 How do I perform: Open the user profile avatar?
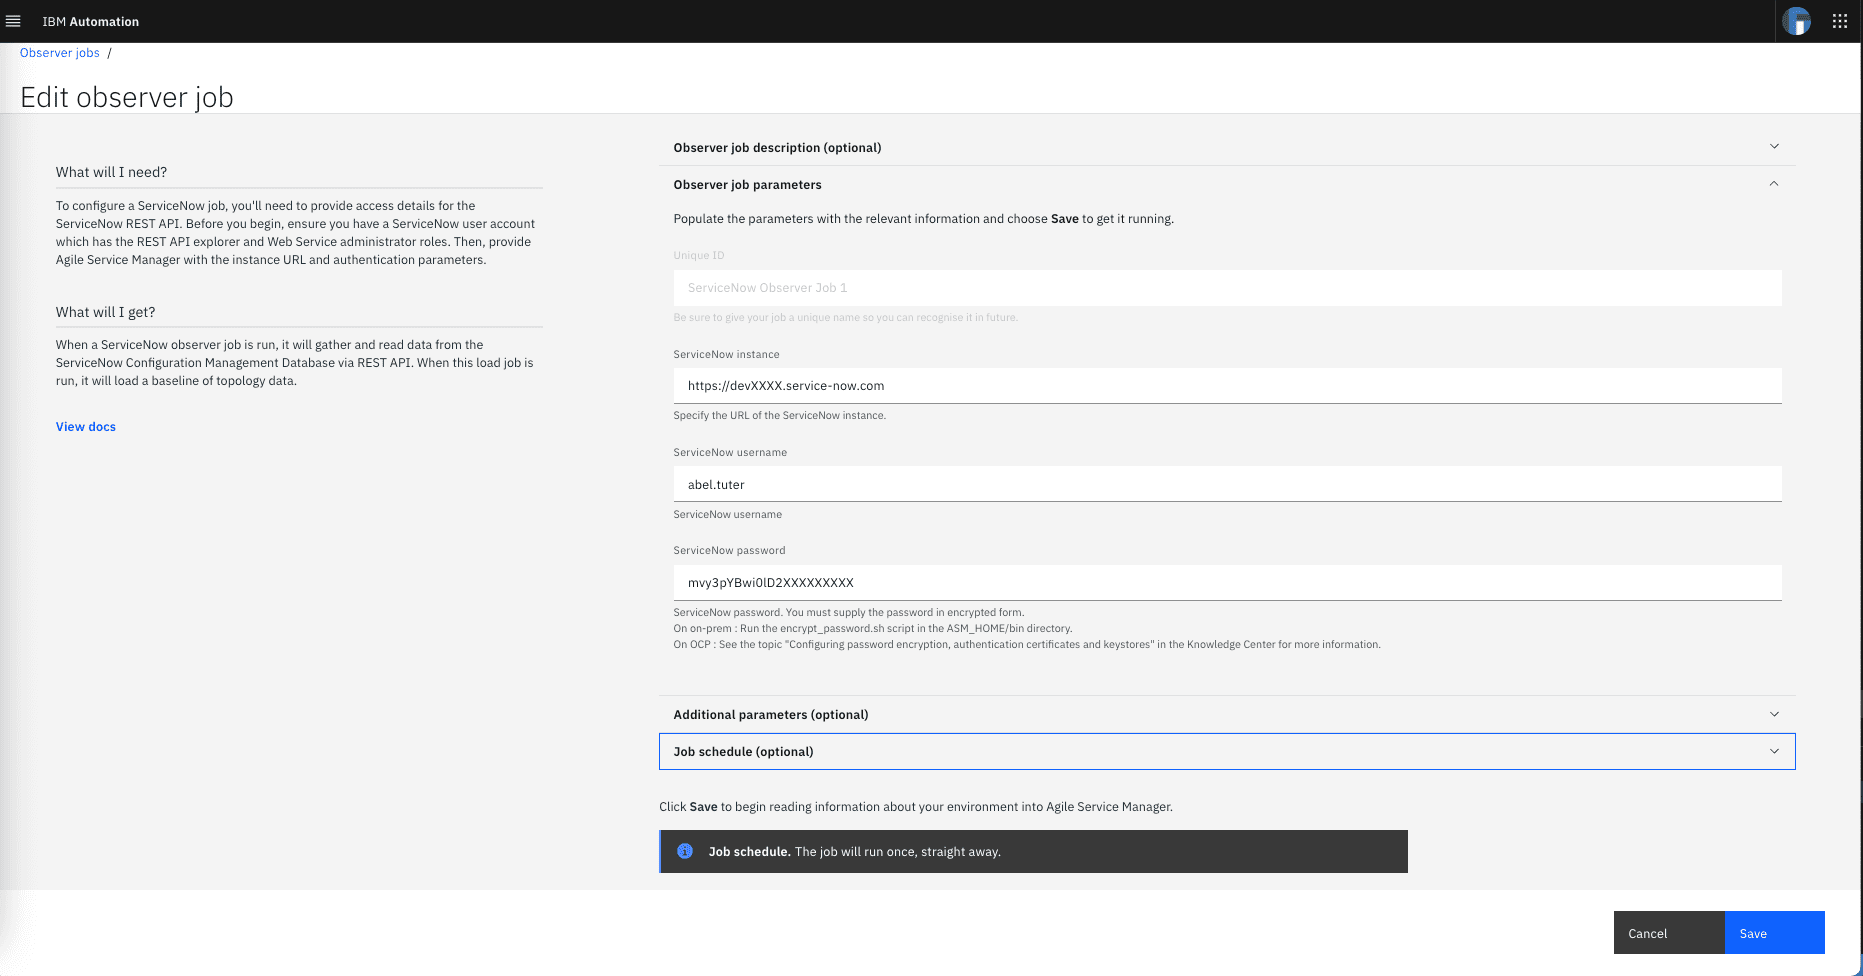click(1796, 21)
